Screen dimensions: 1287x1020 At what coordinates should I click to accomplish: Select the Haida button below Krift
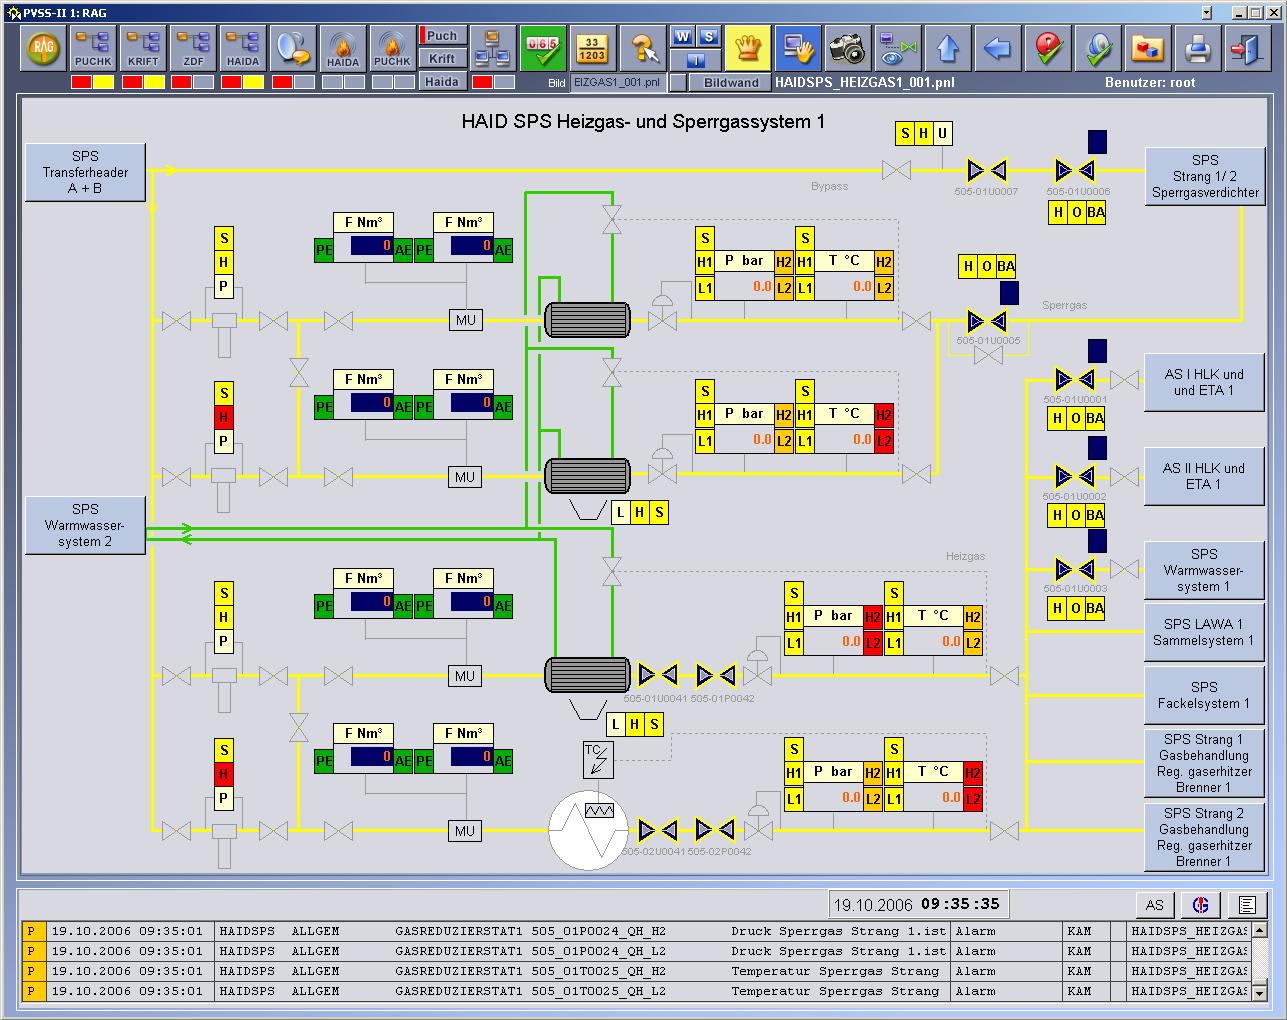442,82
